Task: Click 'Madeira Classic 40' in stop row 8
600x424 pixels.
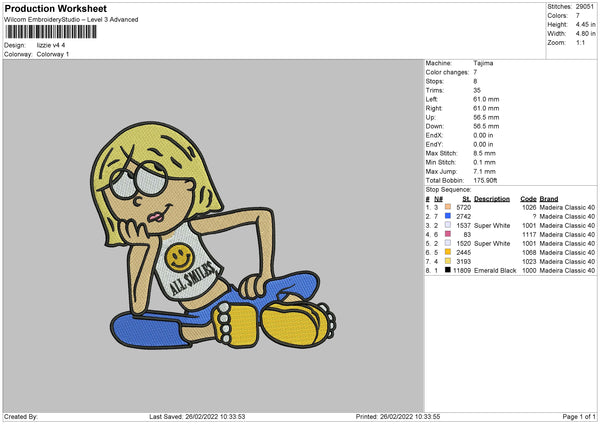Action: (567, 271)
